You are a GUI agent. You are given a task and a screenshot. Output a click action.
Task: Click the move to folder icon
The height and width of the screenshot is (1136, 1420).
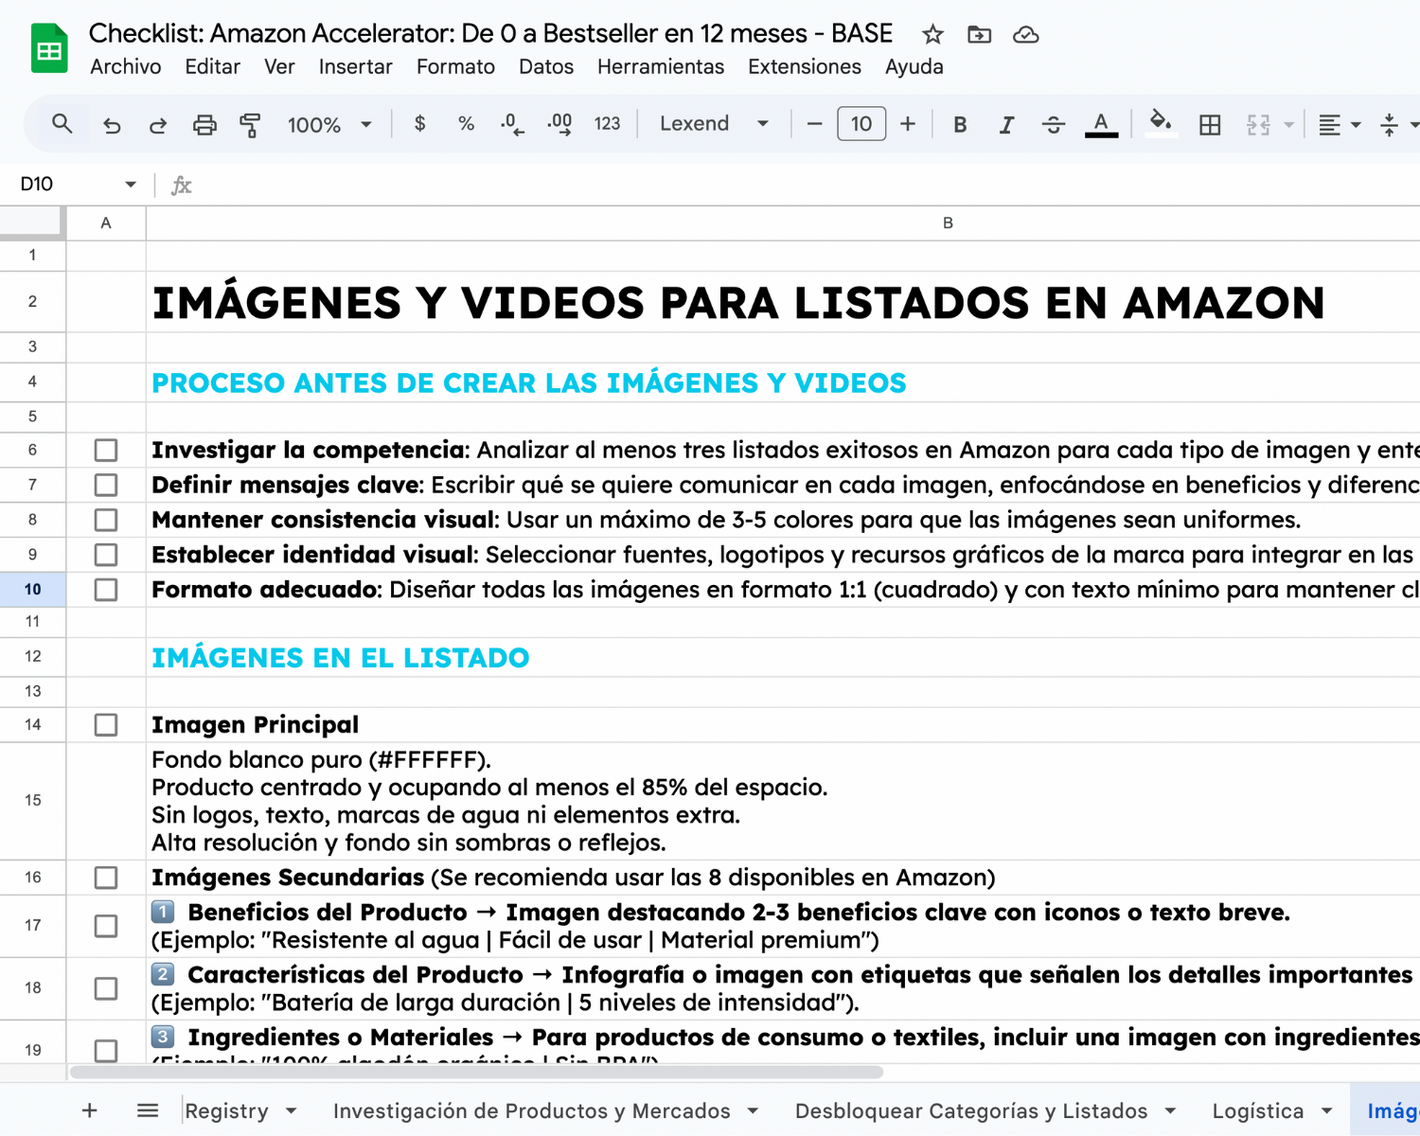[979, 35]
